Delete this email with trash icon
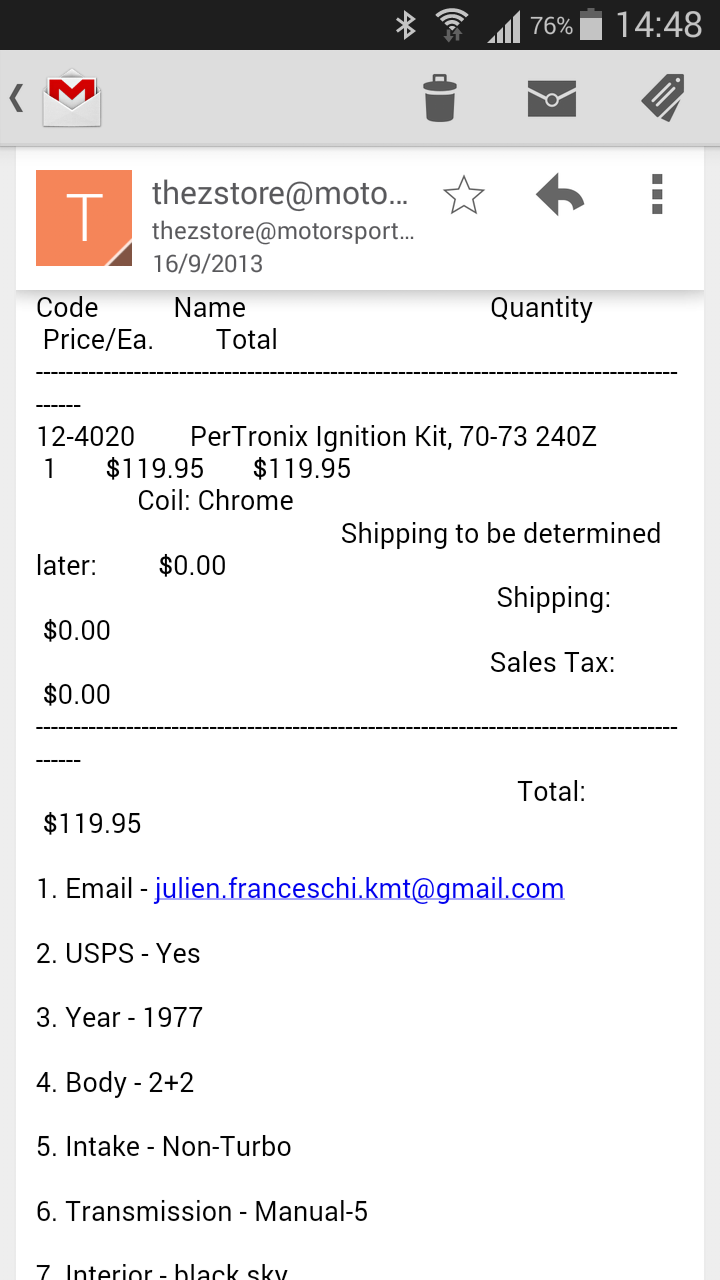 [440, 98]
